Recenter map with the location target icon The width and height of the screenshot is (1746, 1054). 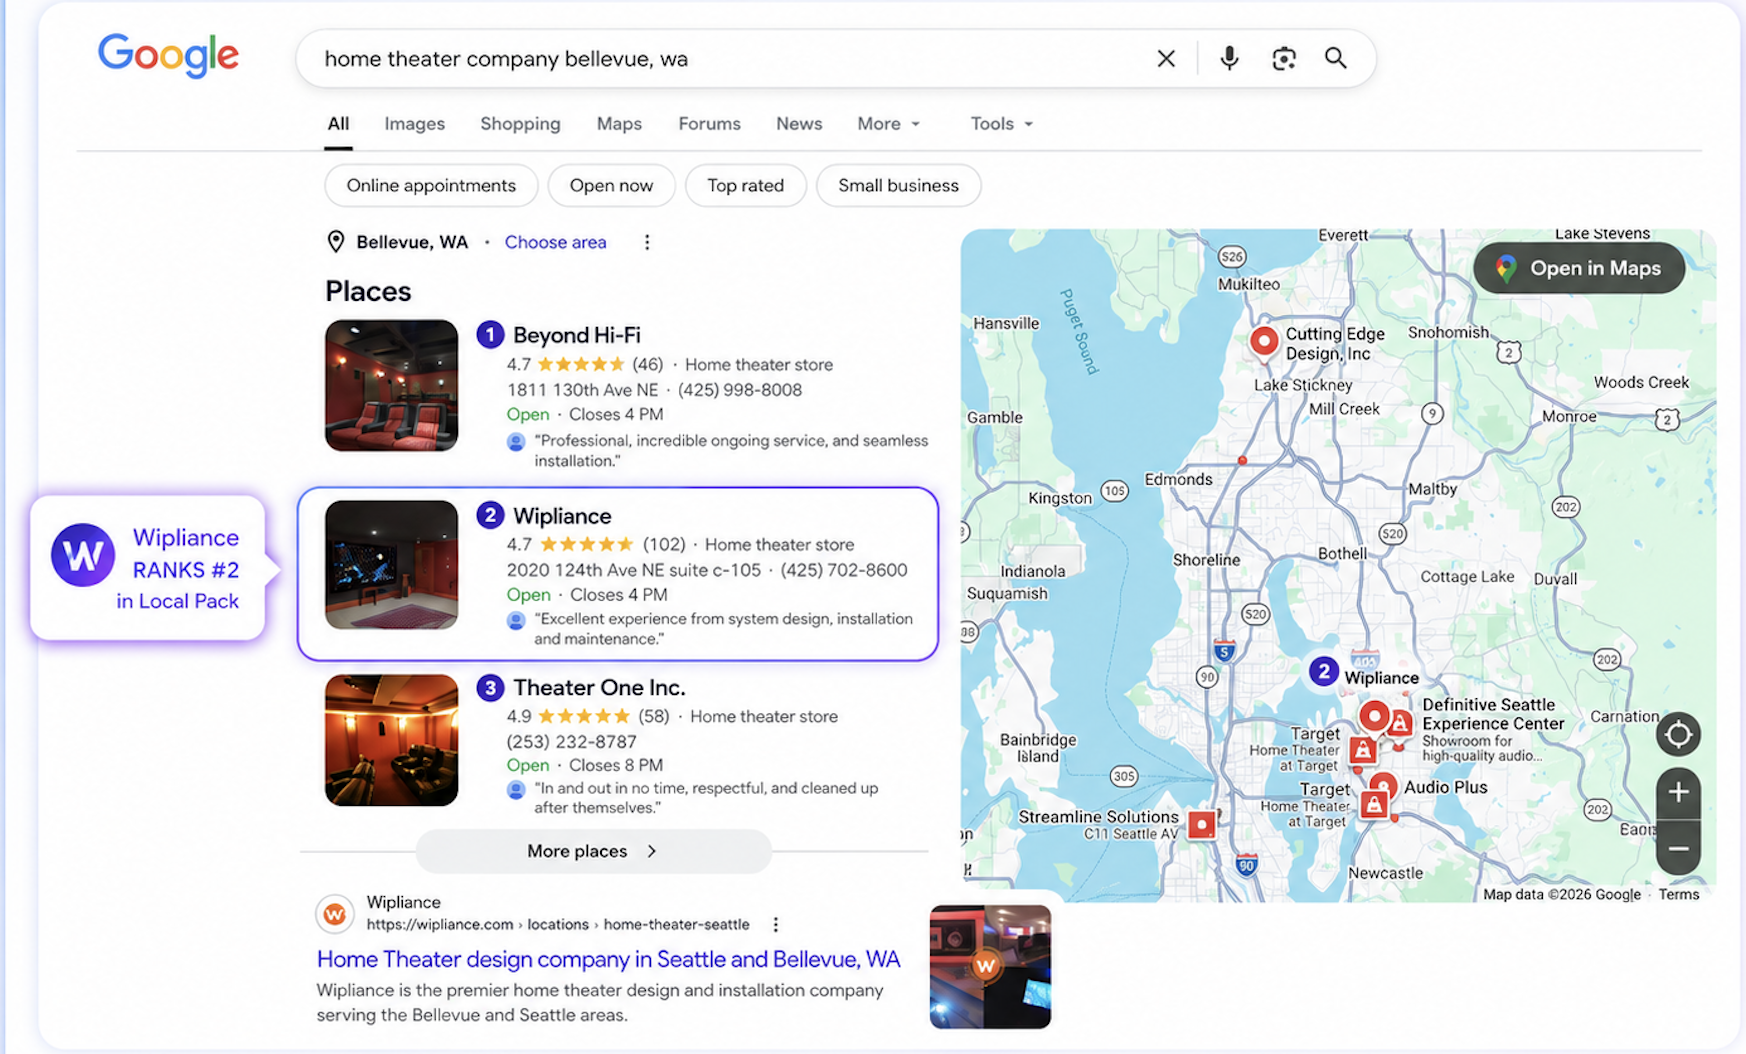[x=1678, y=735]
